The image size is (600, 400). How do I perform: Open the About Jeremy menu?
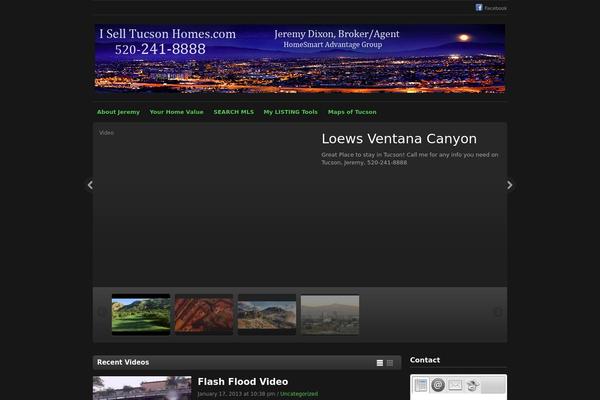(118, 112)
